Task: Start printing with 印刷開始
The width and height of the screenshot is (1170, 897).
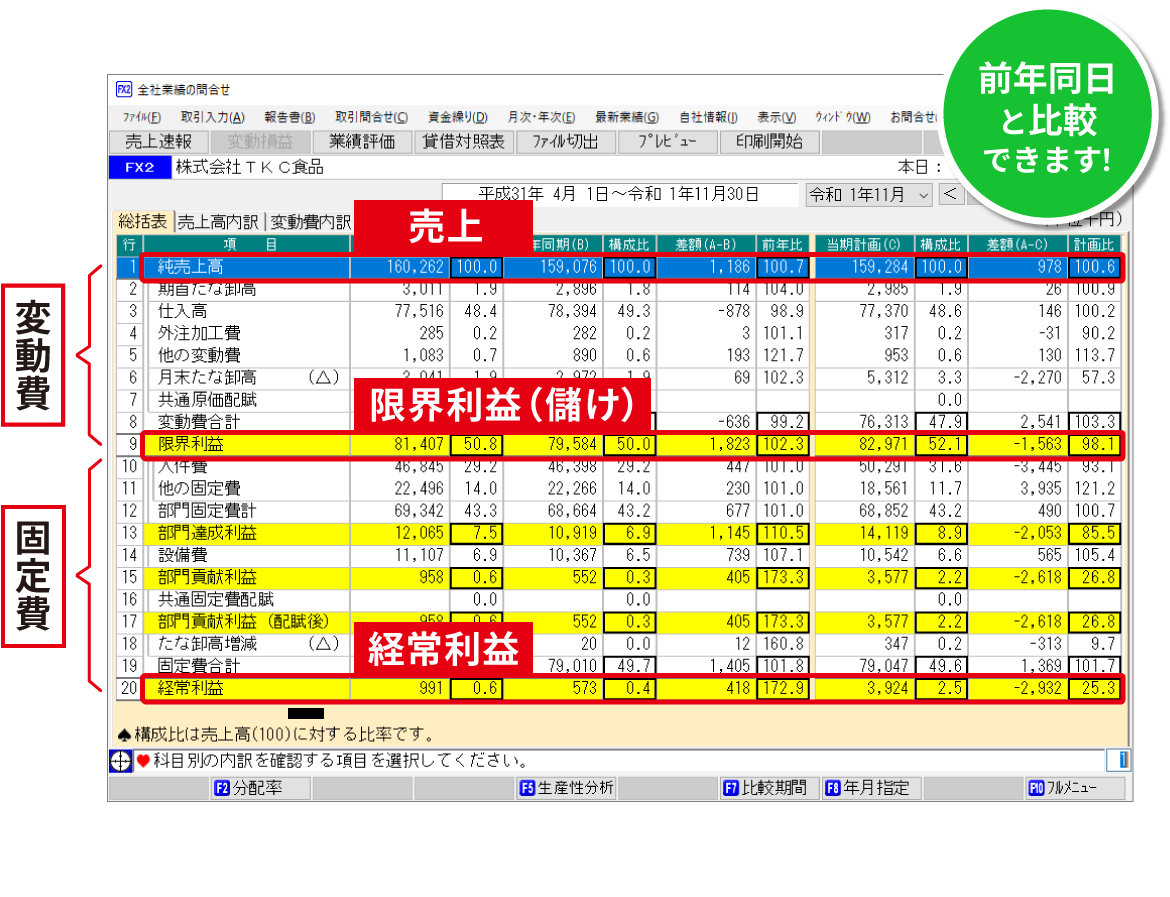Action: (x=769, y=141)
